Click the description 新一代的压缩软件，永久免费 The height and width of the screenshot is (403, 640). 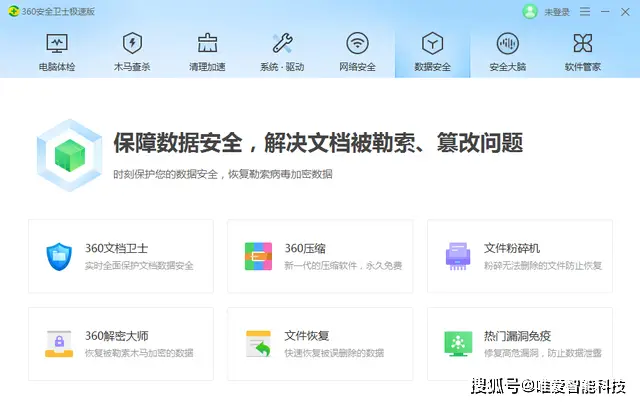point(343,266)
